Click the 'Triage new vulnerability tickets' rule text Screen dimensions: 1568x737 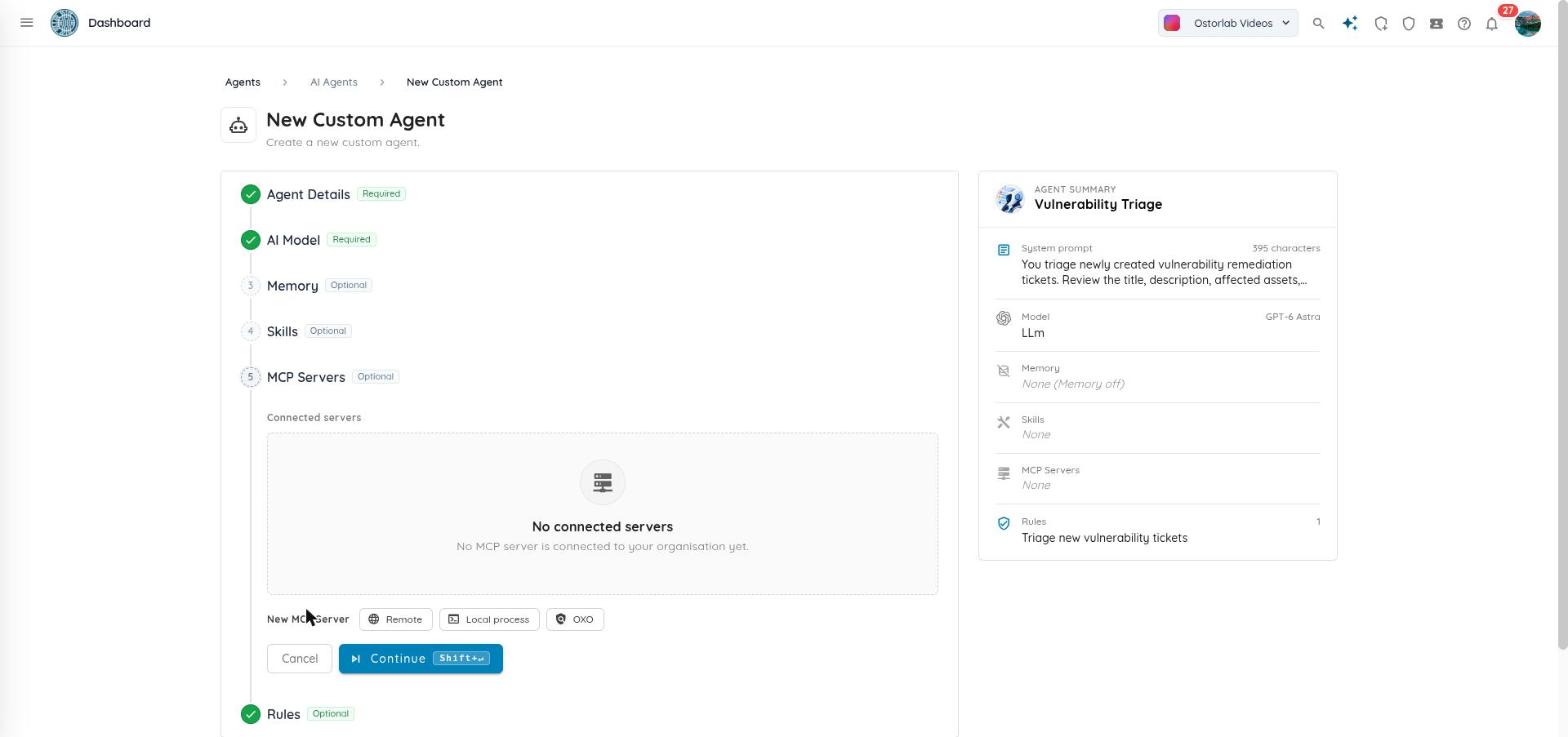[1104, 538]
